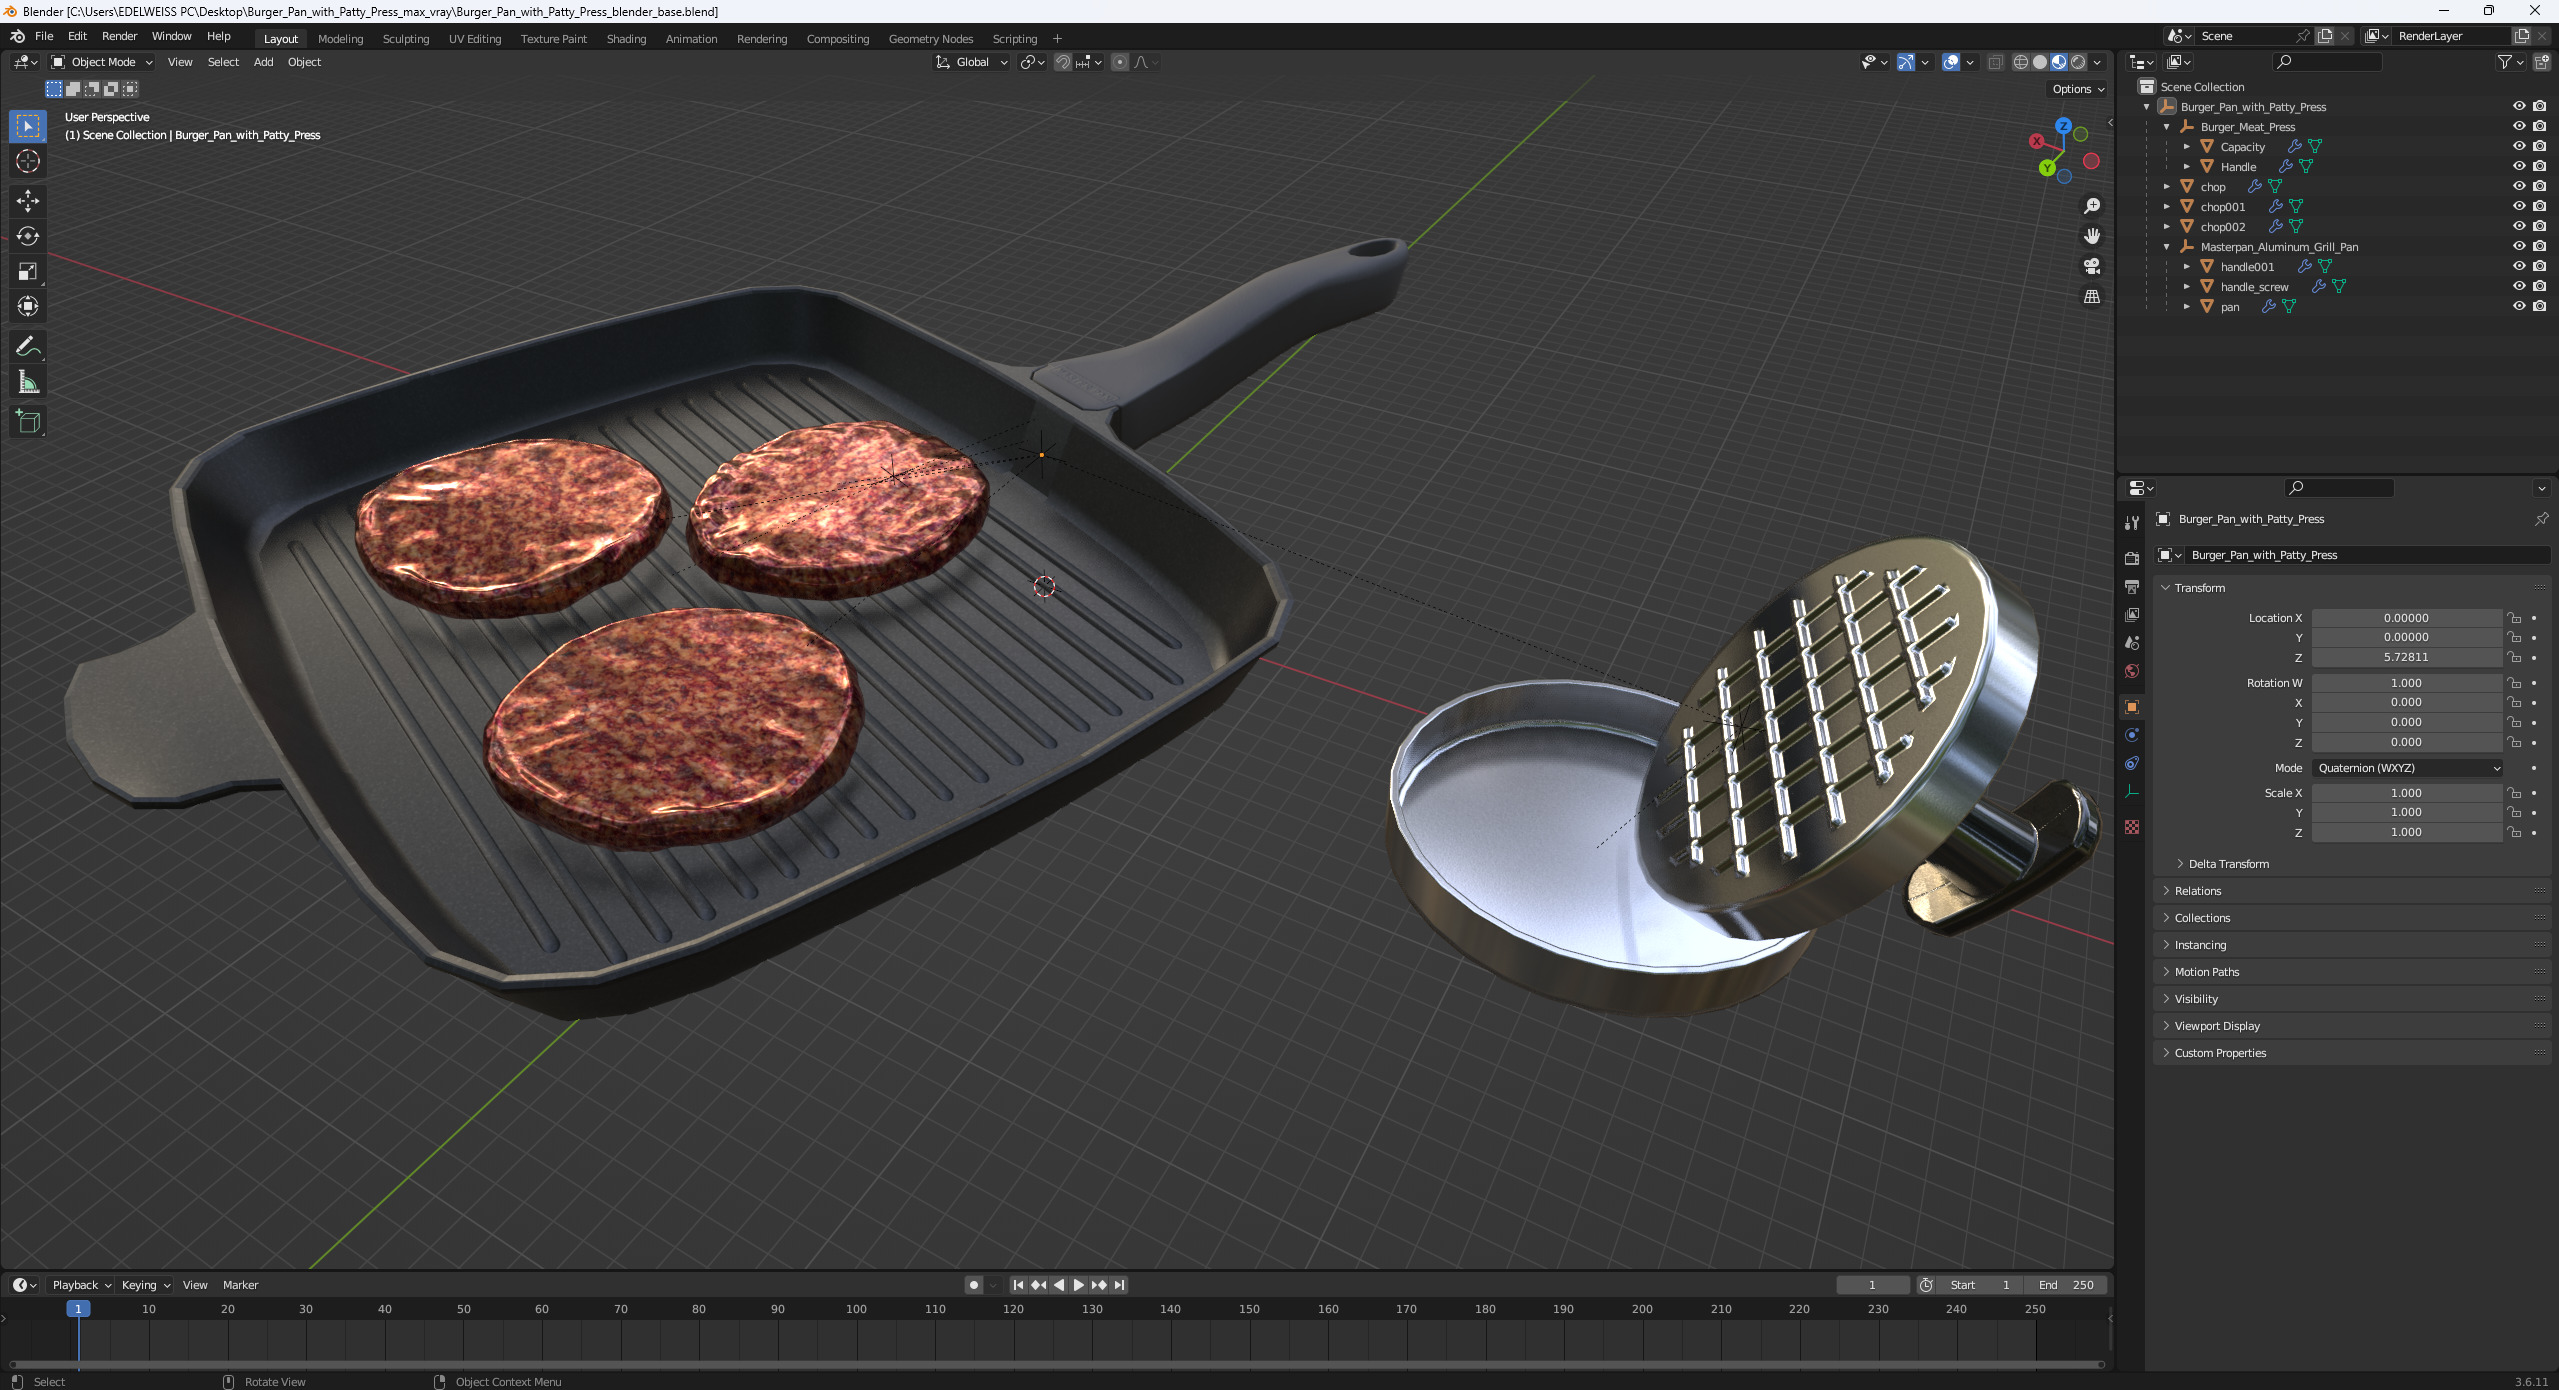Image resolution: width=2559 pixels, height=1390 pixels.
Task: Open the Playback popover in timeline
Action: (81, 1285)
